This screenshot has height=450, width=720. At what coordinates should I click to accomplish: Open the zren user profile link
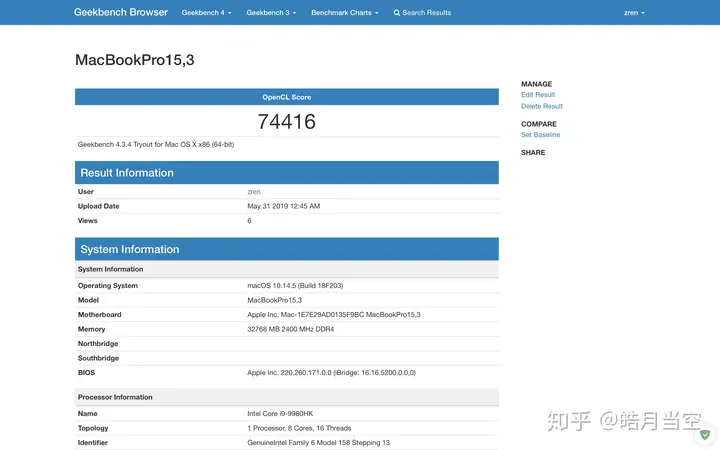pos(253,191)
